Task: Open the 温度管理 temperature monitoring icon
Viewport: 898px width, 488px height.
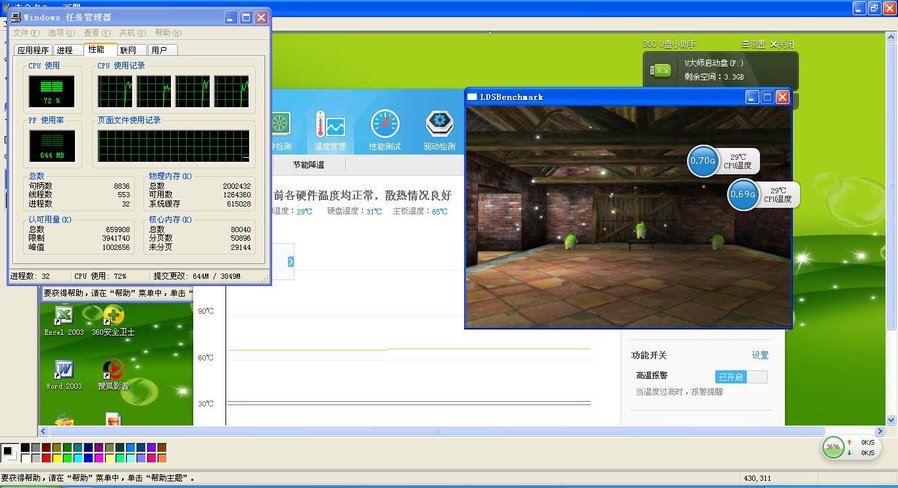Action: pos(329,130)
